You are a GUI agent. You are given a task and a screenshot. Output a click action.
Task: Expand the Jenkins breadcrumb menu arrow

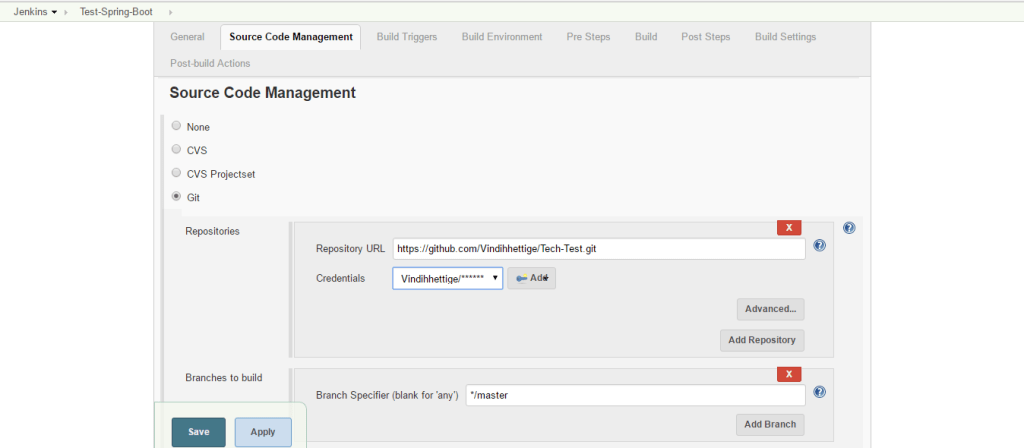[54, 12]
